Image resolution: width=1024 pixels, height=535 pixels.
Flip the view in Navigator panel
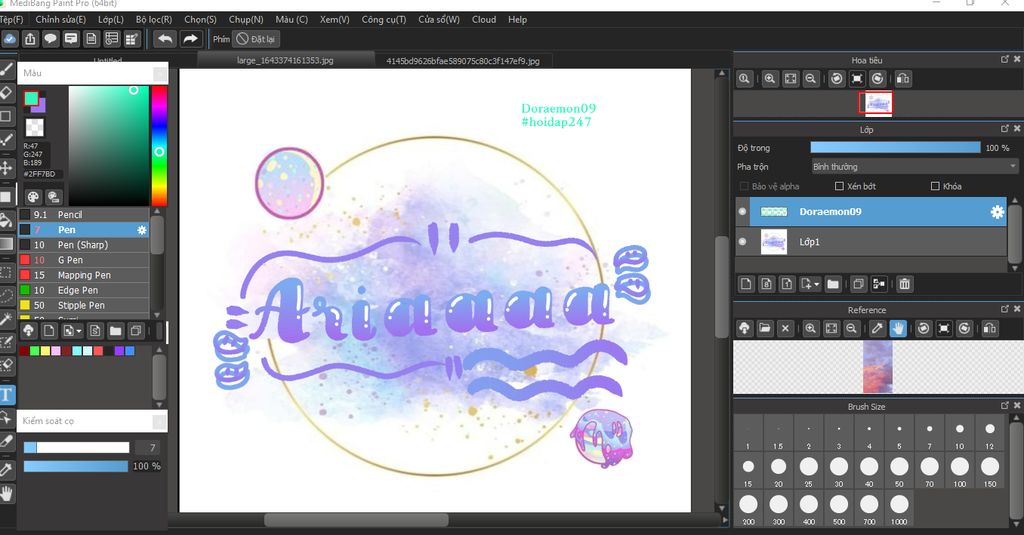pos(903,79)
